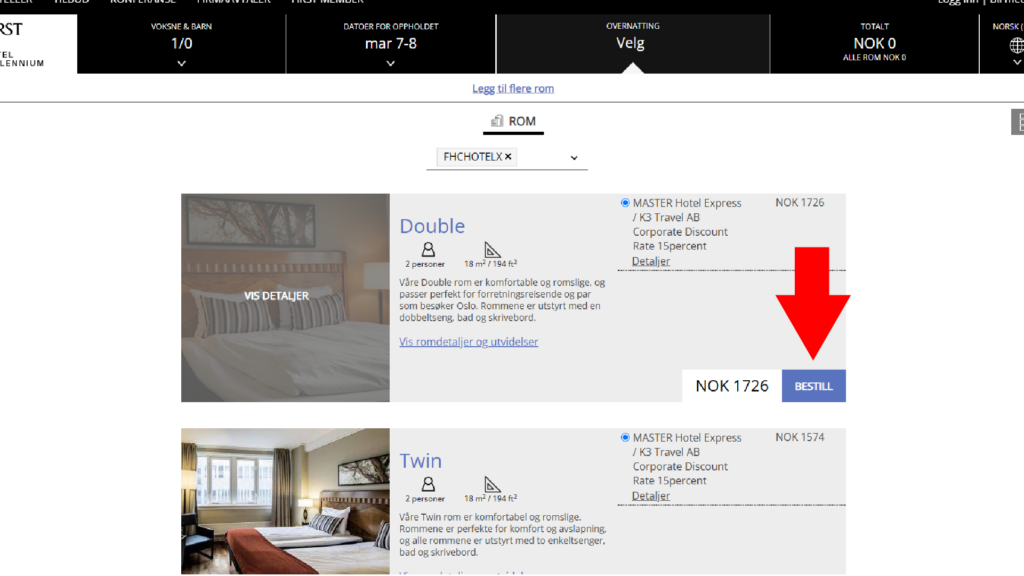View the Totalt NOK 0 summary
The height and width of the screenshot is (576, 1024).
pos(874,44)
